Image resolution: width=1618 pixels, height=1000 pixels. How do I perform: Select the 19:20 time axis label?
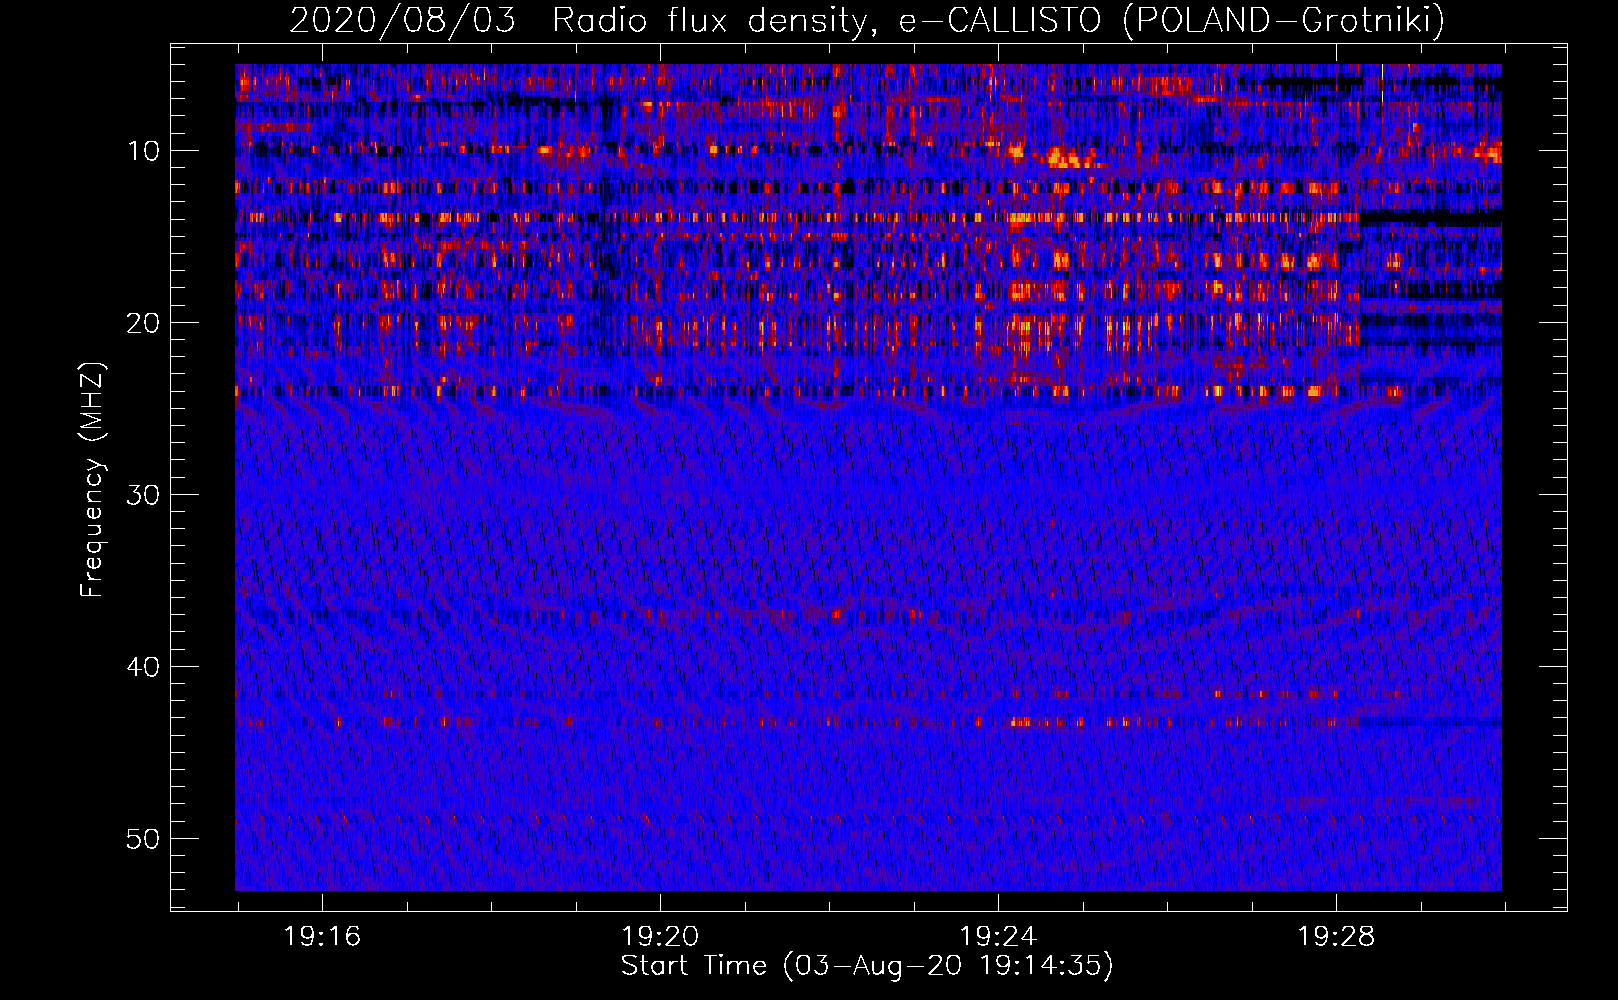tap(660, 937)
